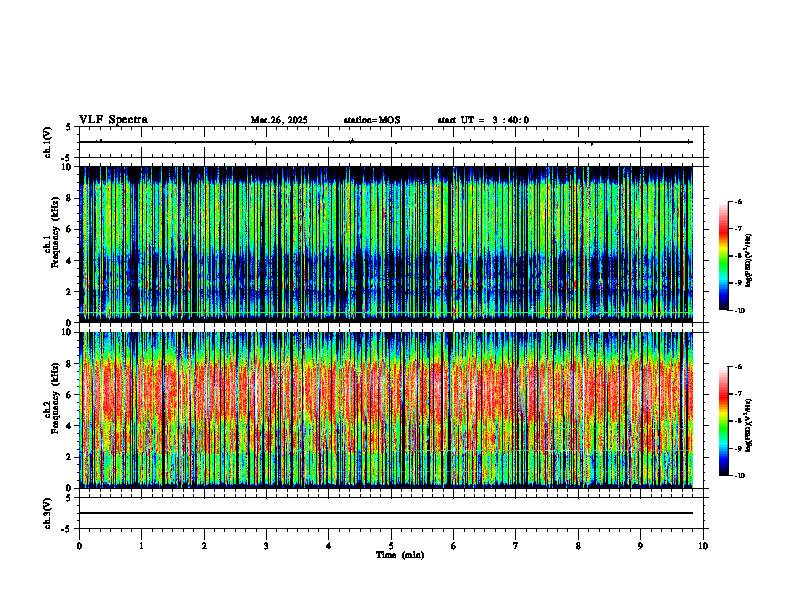The width and height of the screenshot is (792, 612).
Task: Click the ch.3 voltage waveform trace
Action: click(386, 513)
